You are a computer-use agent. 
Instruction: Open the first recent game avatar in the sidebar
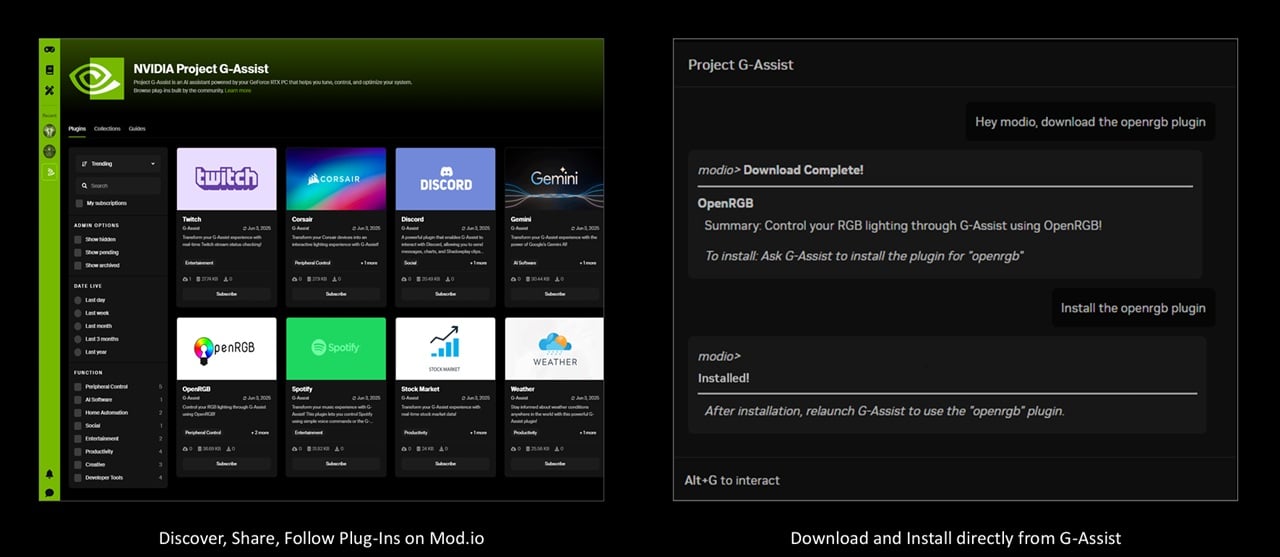(x=49, y=131)
